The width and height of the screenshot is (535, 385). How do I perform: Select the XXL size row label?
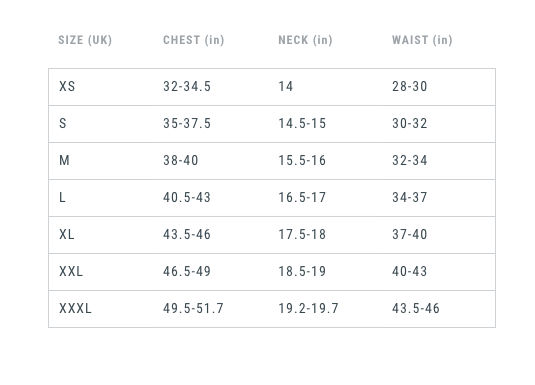tap(71, 271)
